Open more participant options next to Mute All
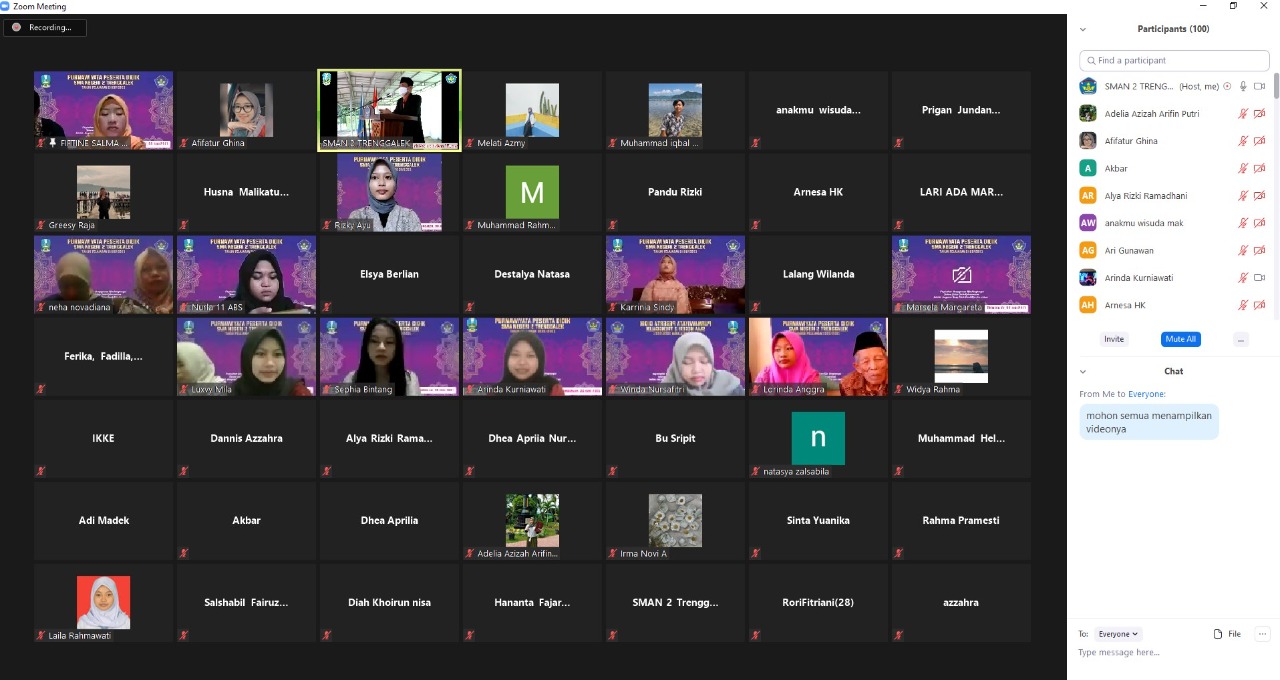 tap(1241, 340)
